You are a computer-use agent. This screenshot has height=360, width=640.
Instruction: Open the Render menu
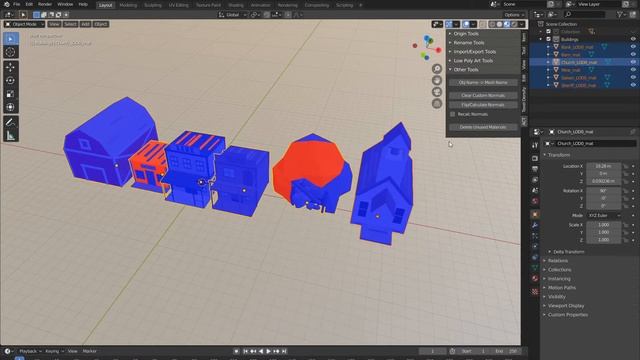(45, 4)
